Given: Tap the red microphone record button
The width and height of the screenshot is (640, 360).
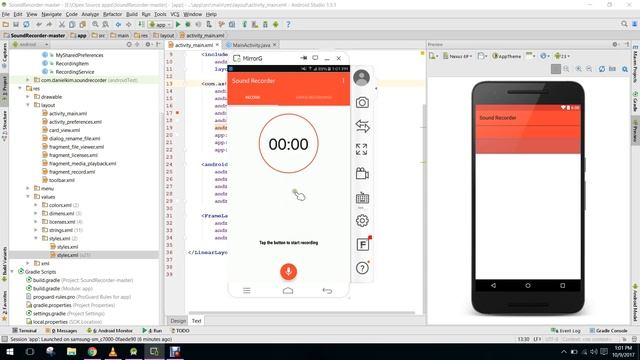Looking at the screenshot, I should (288, 271).
